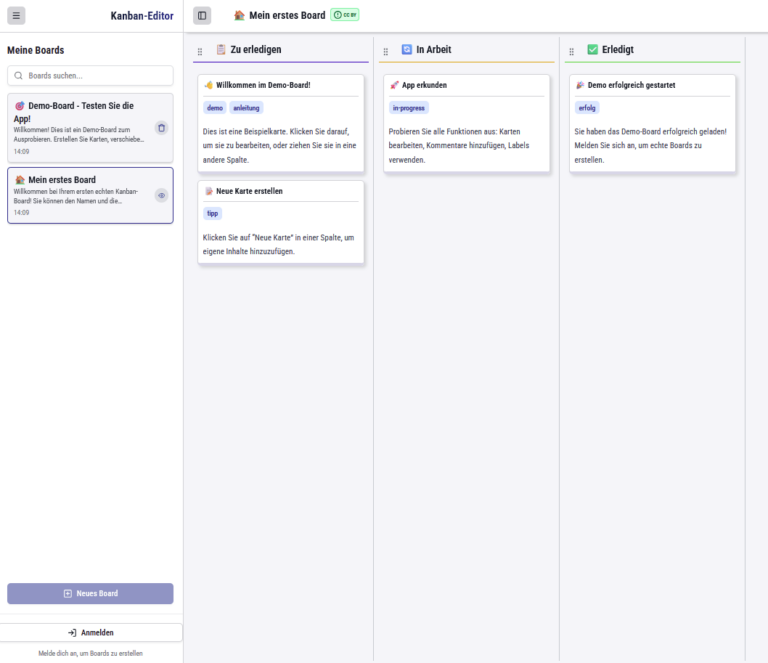Click the In Arbeit column title

click(x=433, y=49)
